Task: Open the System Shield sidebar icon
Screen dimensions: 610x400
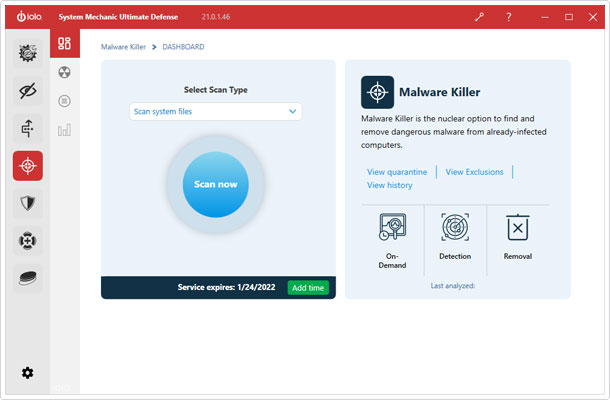Action: tap(28, 203)
